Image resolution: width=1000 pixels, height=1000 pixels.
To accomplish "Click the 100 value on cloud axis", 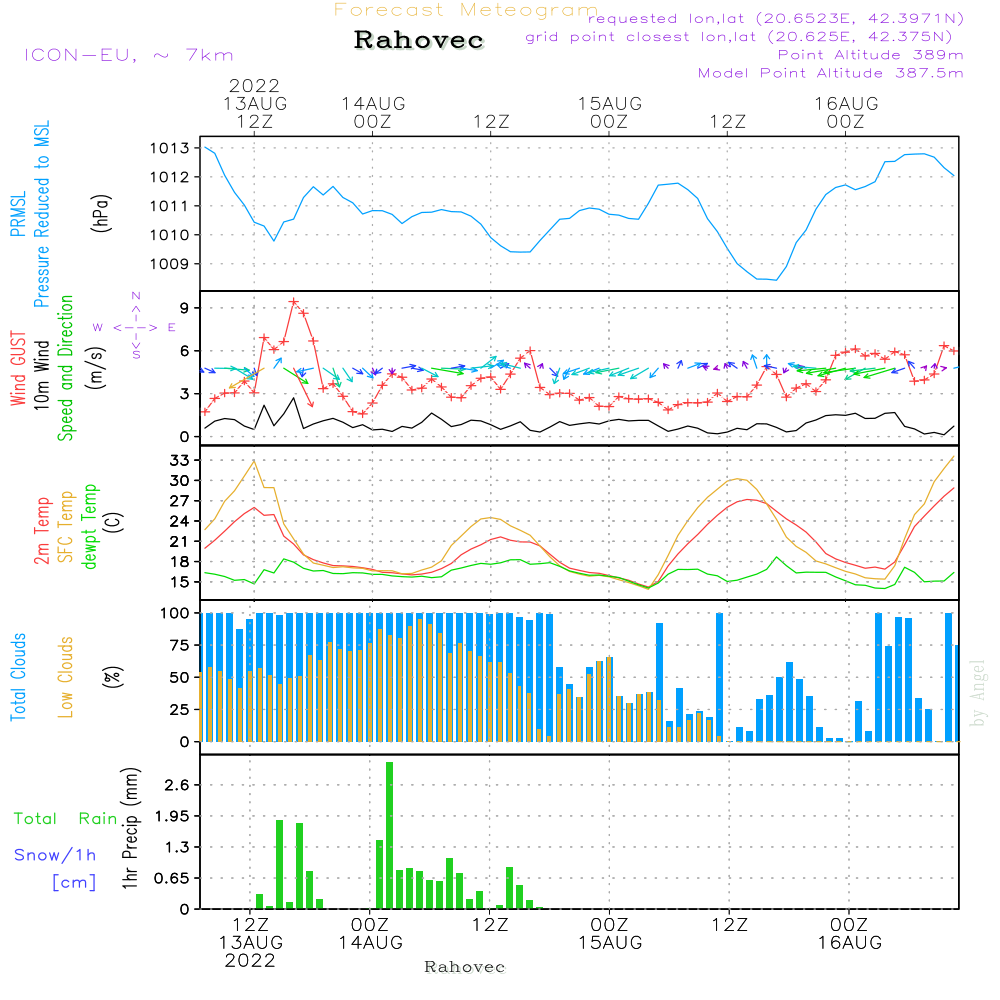I will point(175,613).
